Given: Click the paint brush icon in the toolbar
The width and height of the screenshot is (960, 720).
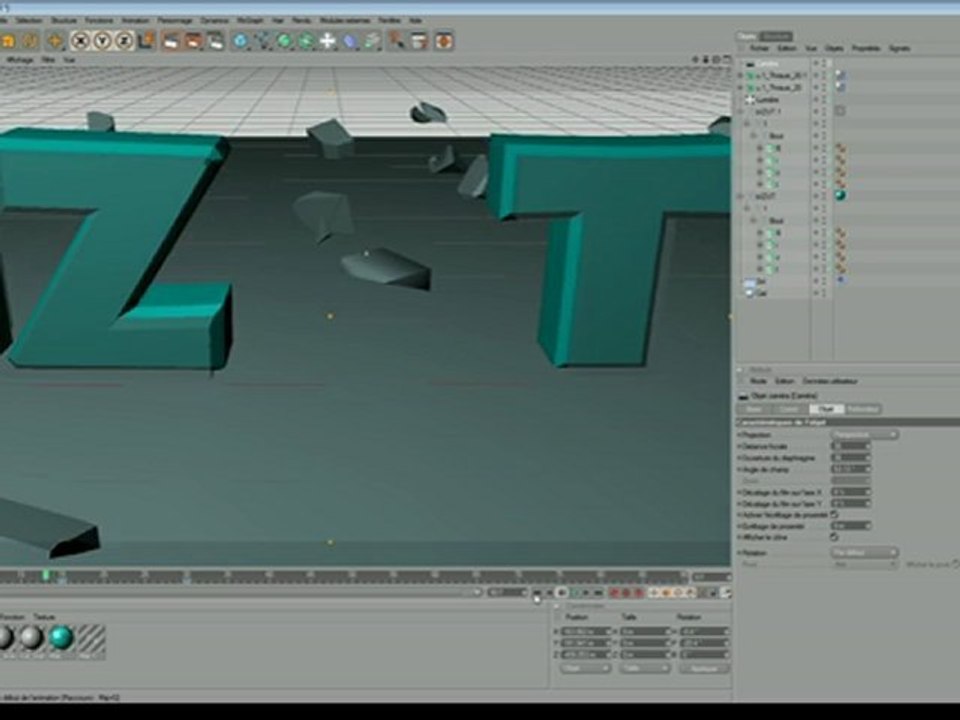Looking at the screenshot, I should pos(397,41).
